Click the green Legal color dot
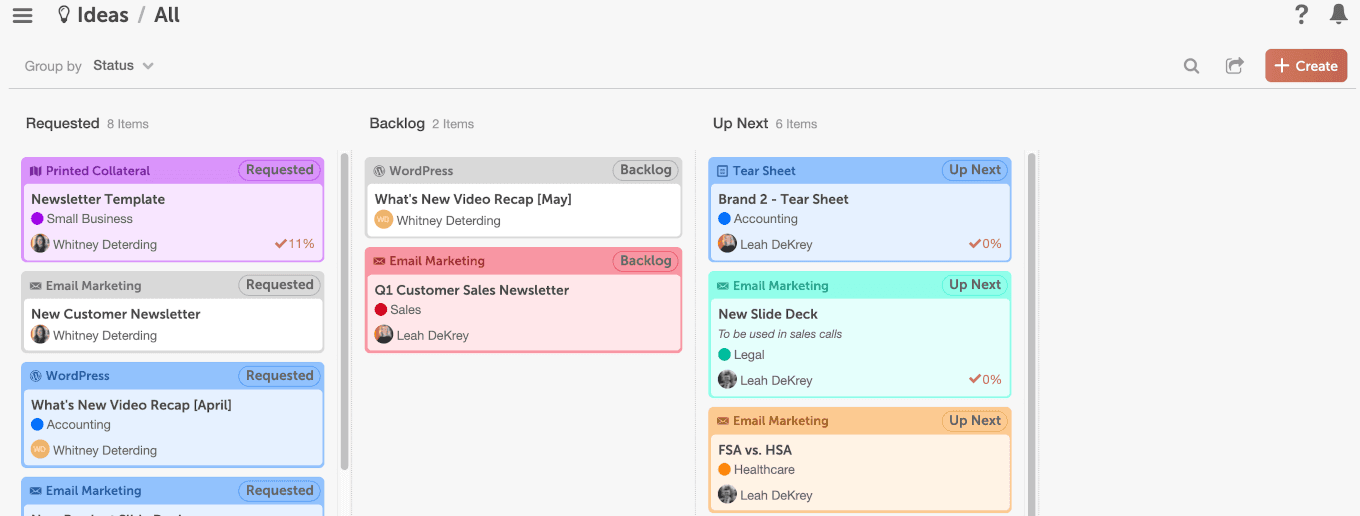1360x516 pixels. tap(725, 355)
